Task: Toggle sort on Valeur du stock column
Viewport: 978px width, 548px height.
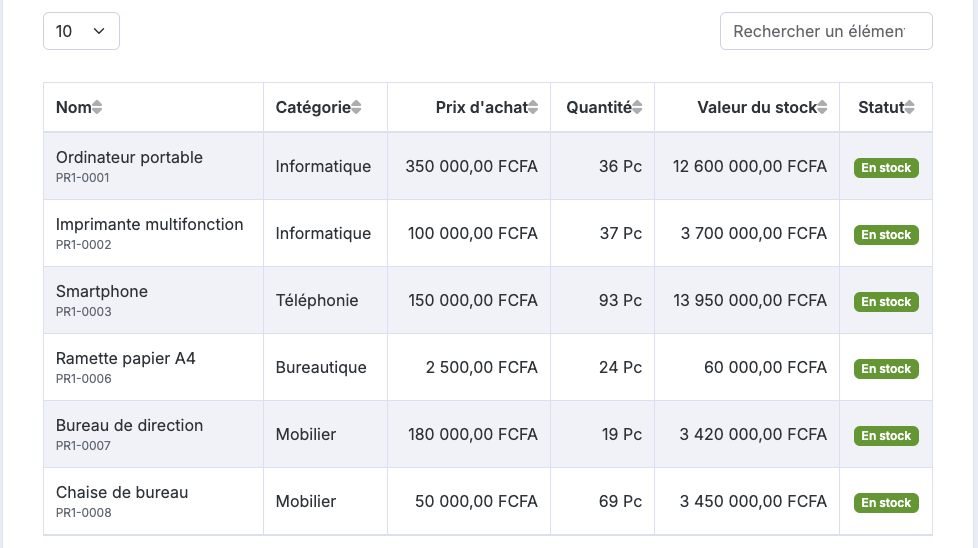Action: tap(822, 107)
